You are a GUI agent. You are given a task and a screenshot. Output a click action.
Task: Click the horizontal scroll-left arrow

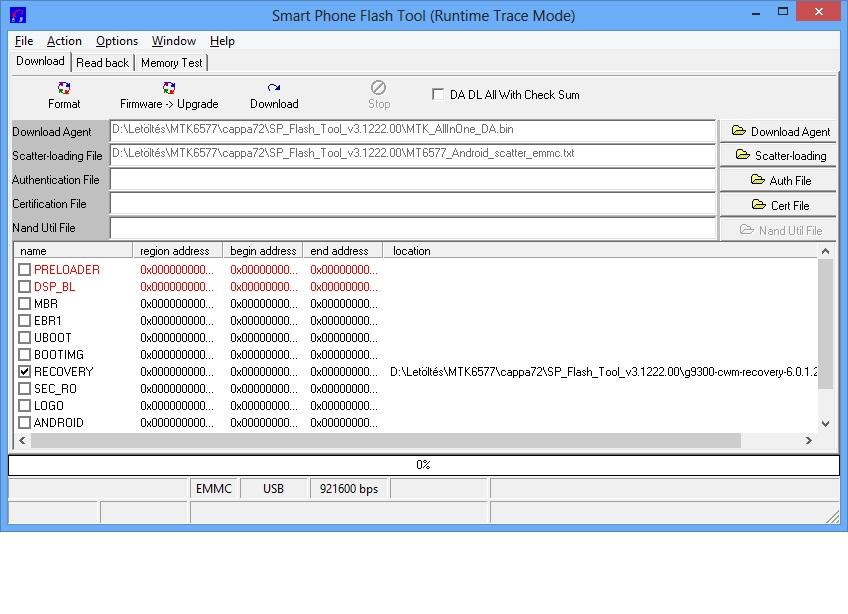tap(22, 440)
